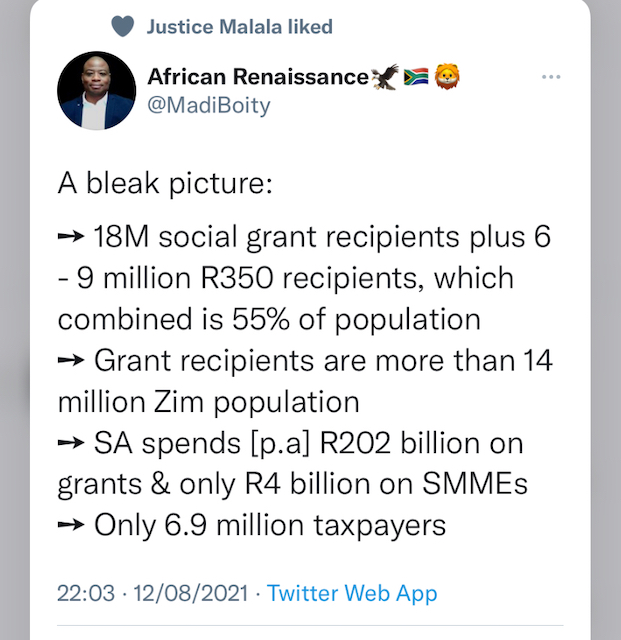Click the arrow before 'Only 6.9 million taxpayers'
Screen dimensions: 621x640
[71, 523]
